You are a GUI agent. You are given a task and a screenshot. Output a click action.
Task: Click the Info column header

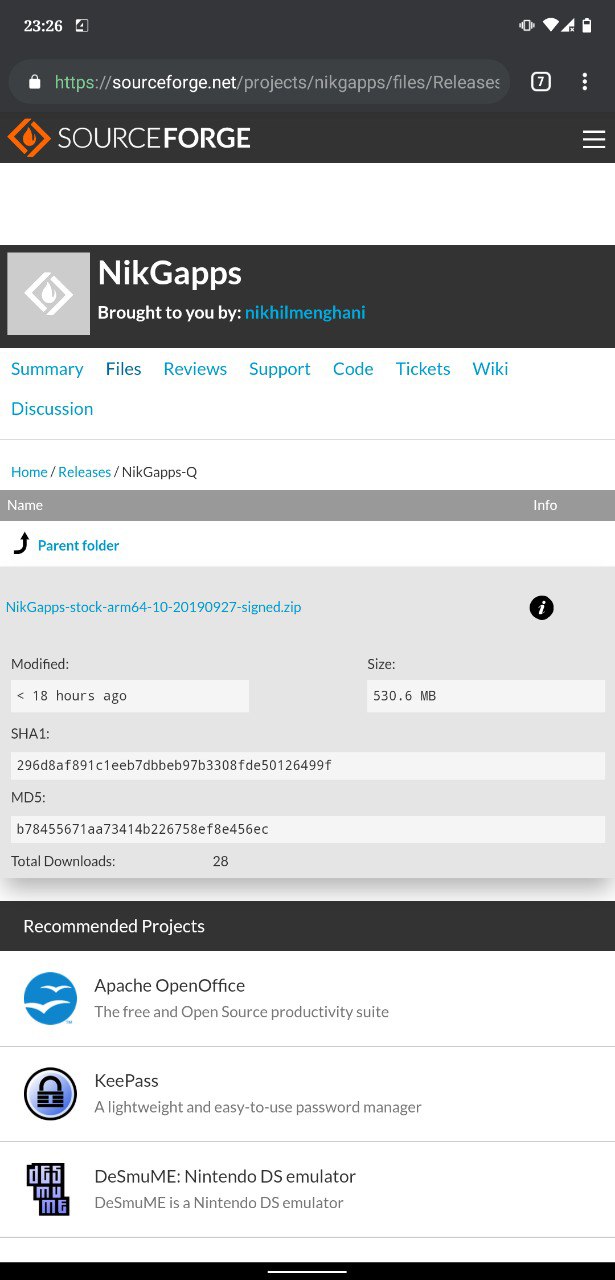[545, 505]
